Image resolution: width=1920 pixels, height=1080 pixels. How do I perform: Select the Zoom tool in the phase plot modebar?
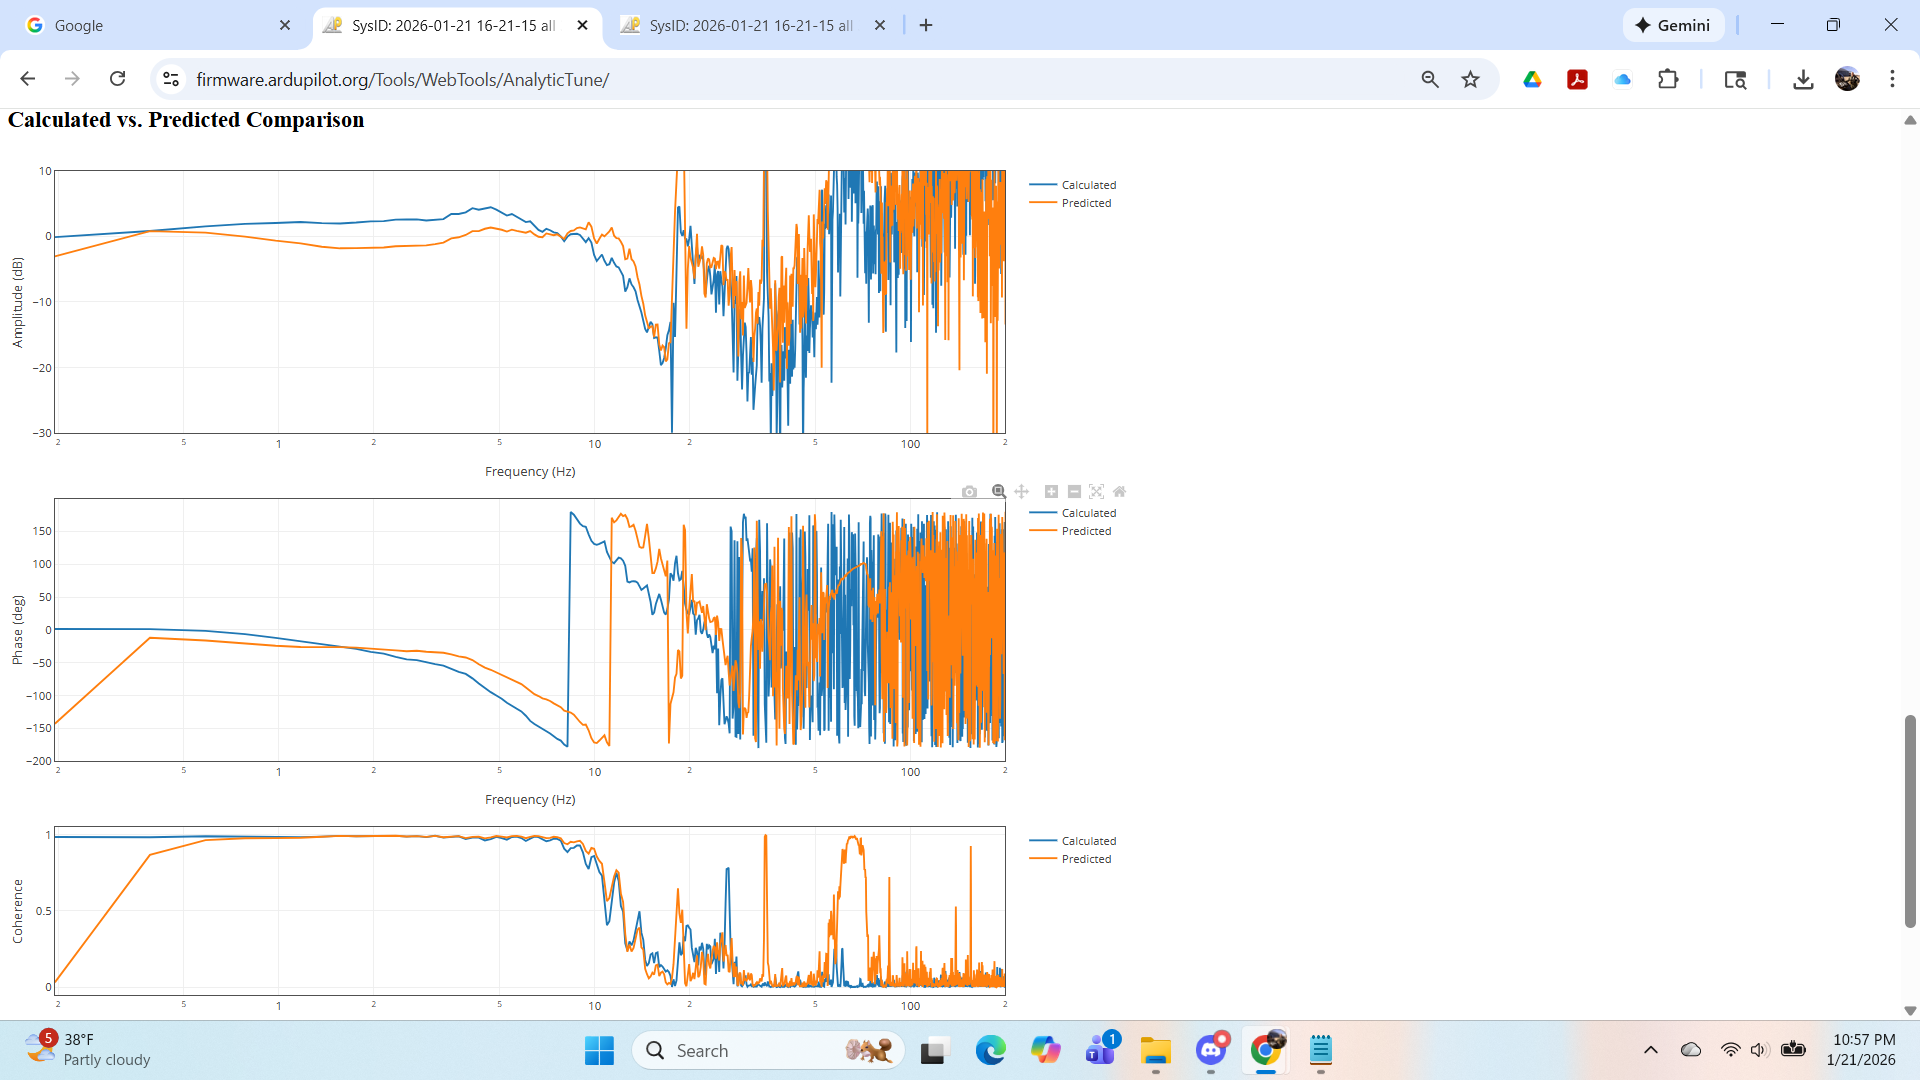998,492
